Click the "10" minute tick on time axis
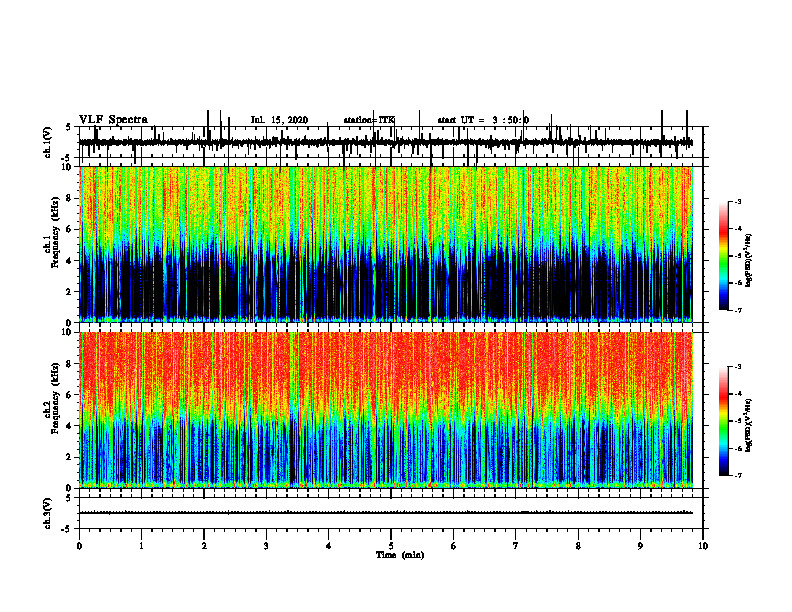This screenshot has width=792, height=612. 703,546
